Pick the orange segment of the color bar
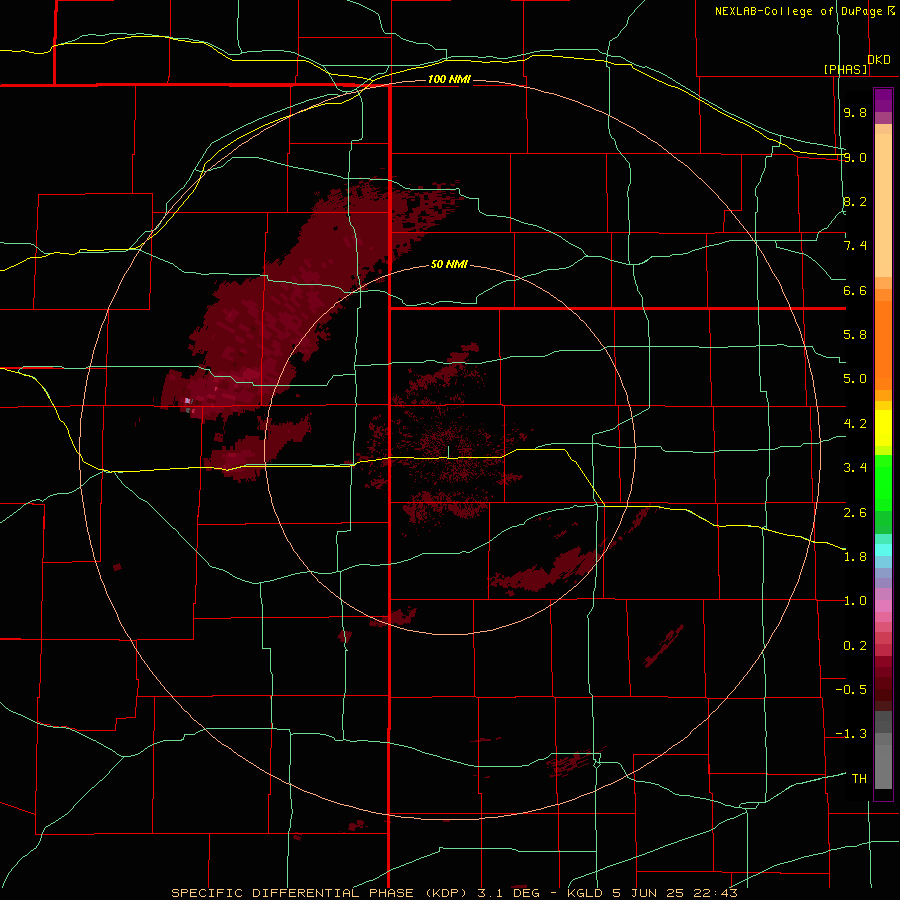The width and height of the screenshot is (900, 900). tap(883, 346)
